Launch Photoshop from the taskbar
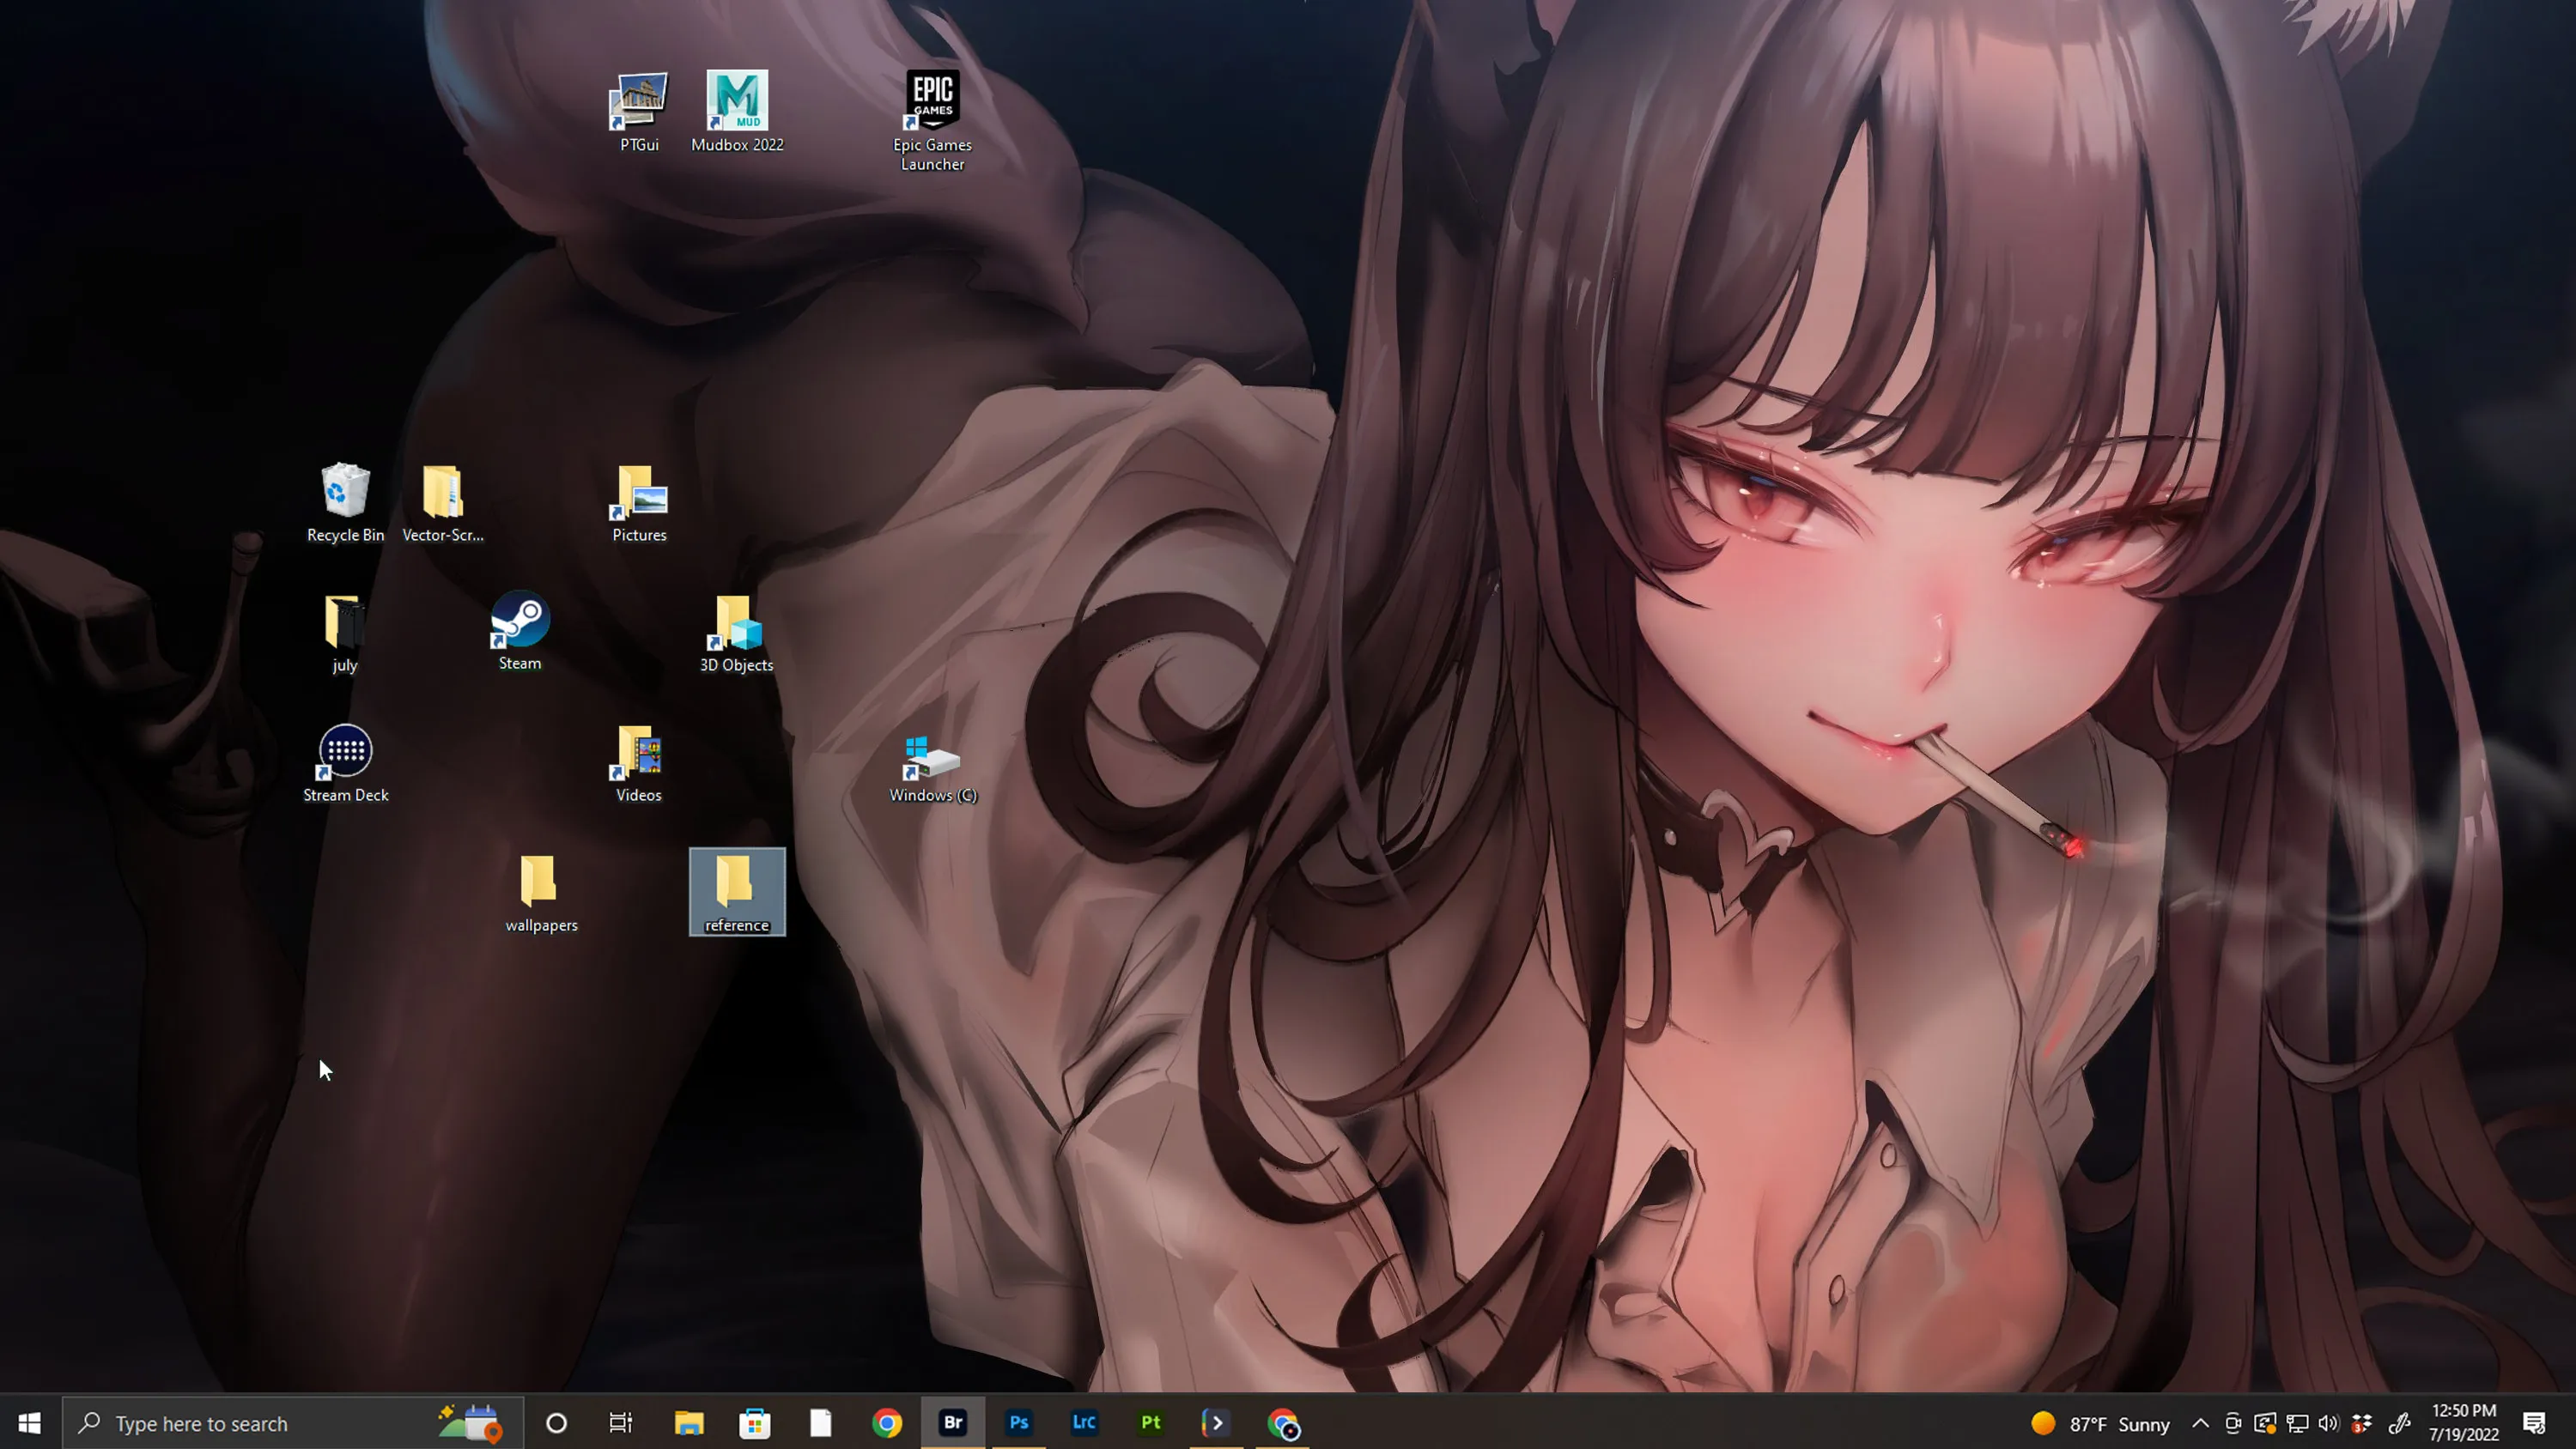The height and width of the screenshot is (1449, 2576). (x=1018, y=1423)
